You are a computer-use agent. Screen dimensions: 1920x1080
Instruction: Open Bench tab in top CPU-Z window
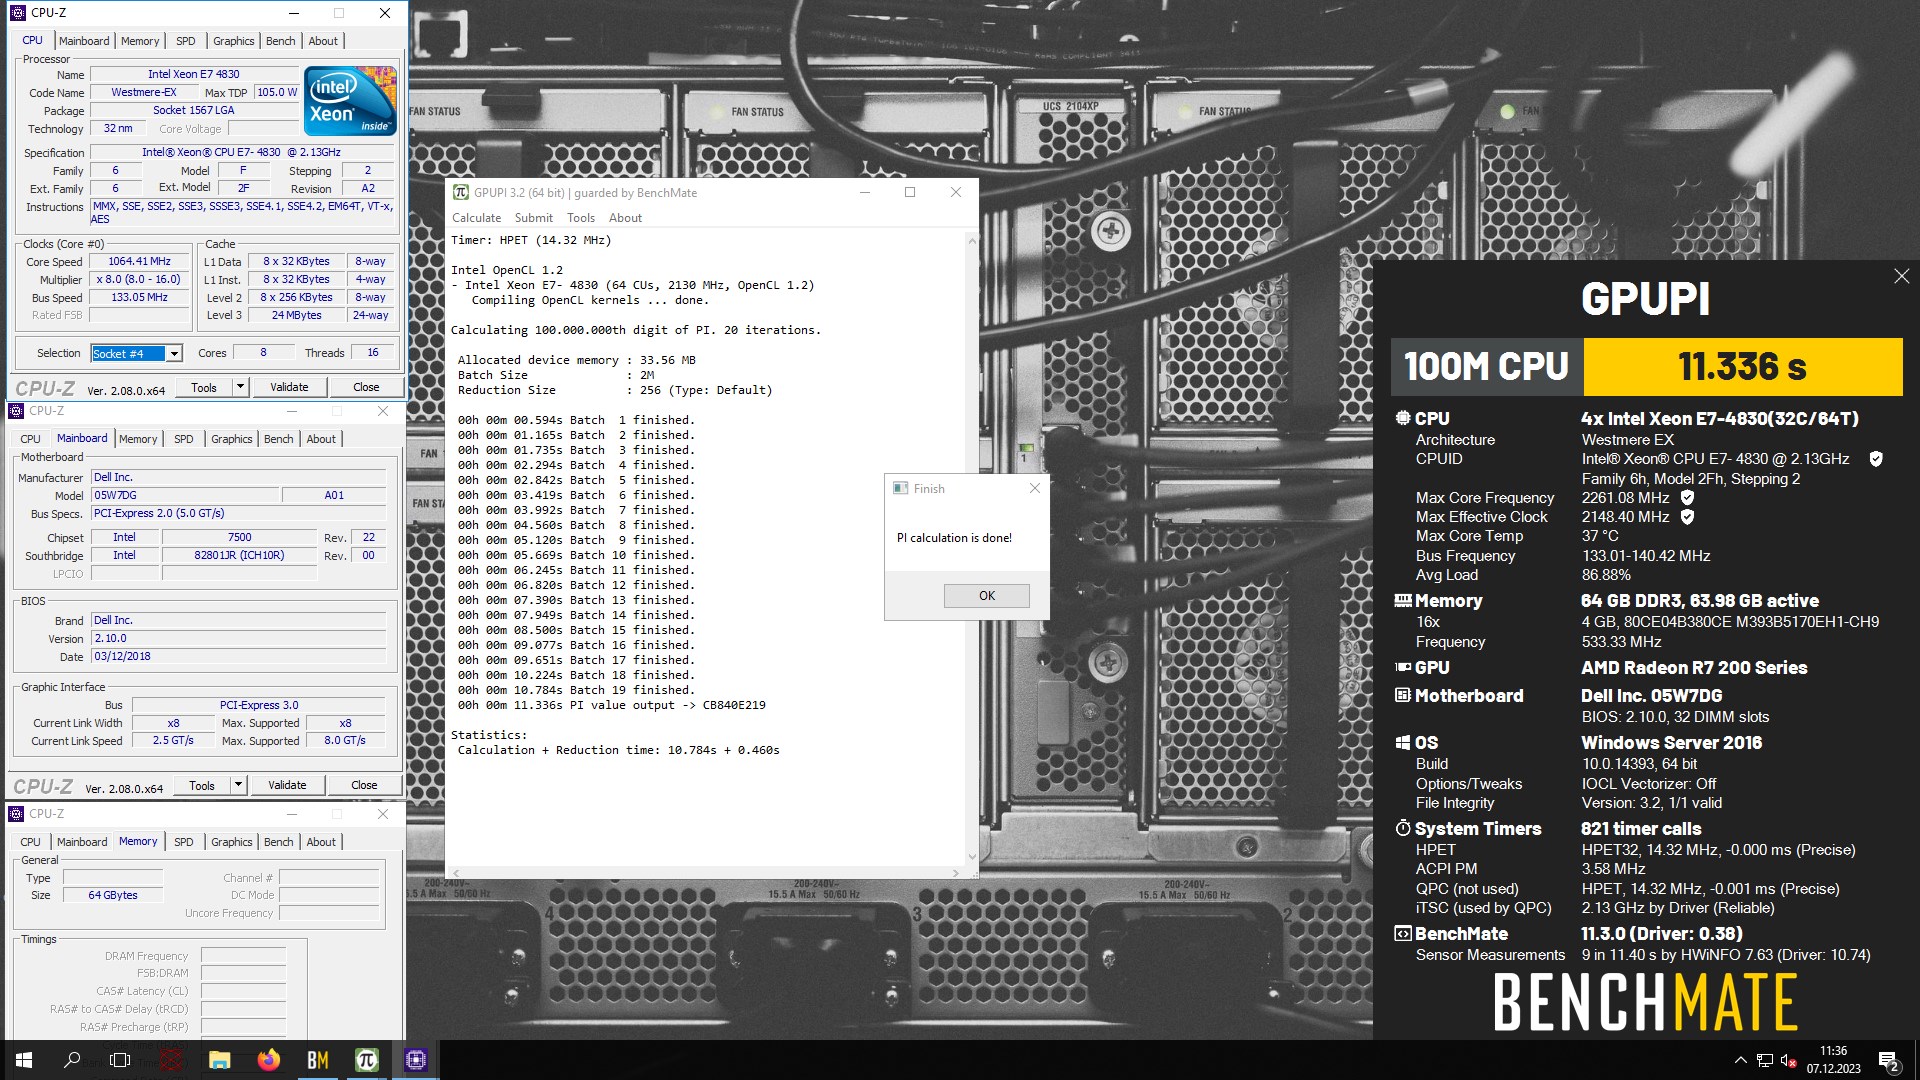tap(281, 41)
